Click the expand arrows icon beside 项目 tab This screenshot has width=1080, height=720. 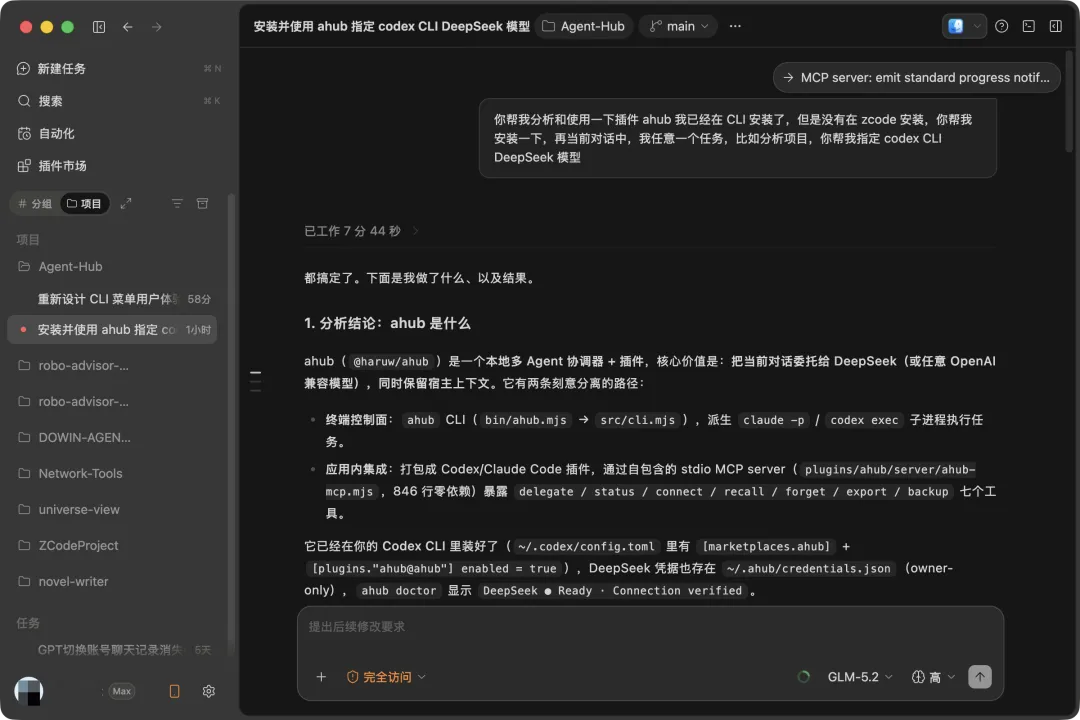(126, 203)
